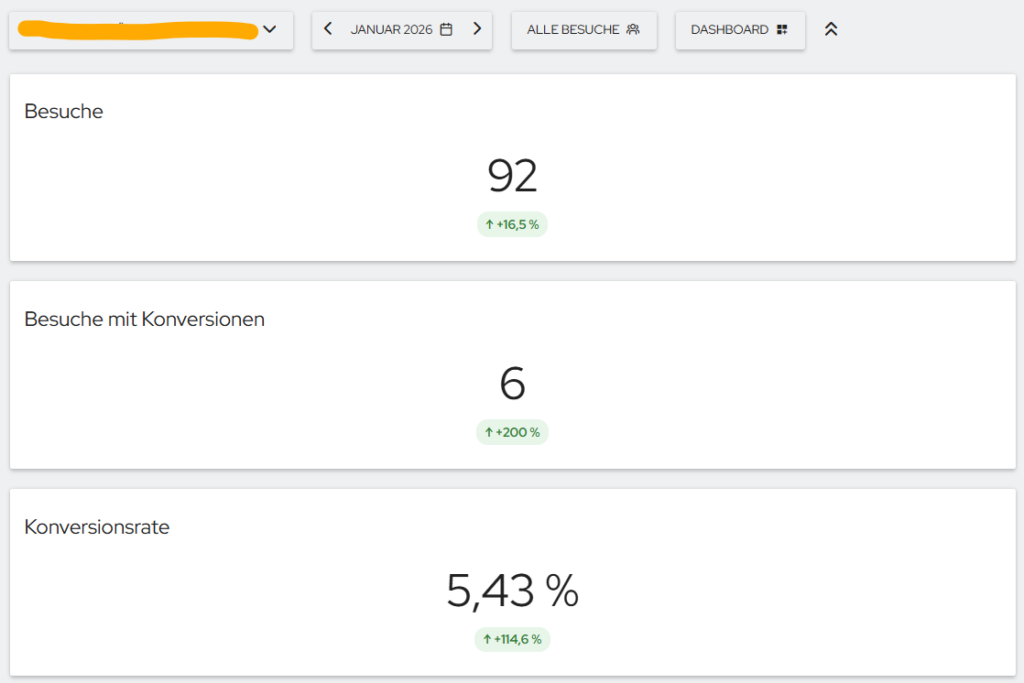Open the redacted website selector field
Viewport: 1024px width, 683px height.
[151, 30]
